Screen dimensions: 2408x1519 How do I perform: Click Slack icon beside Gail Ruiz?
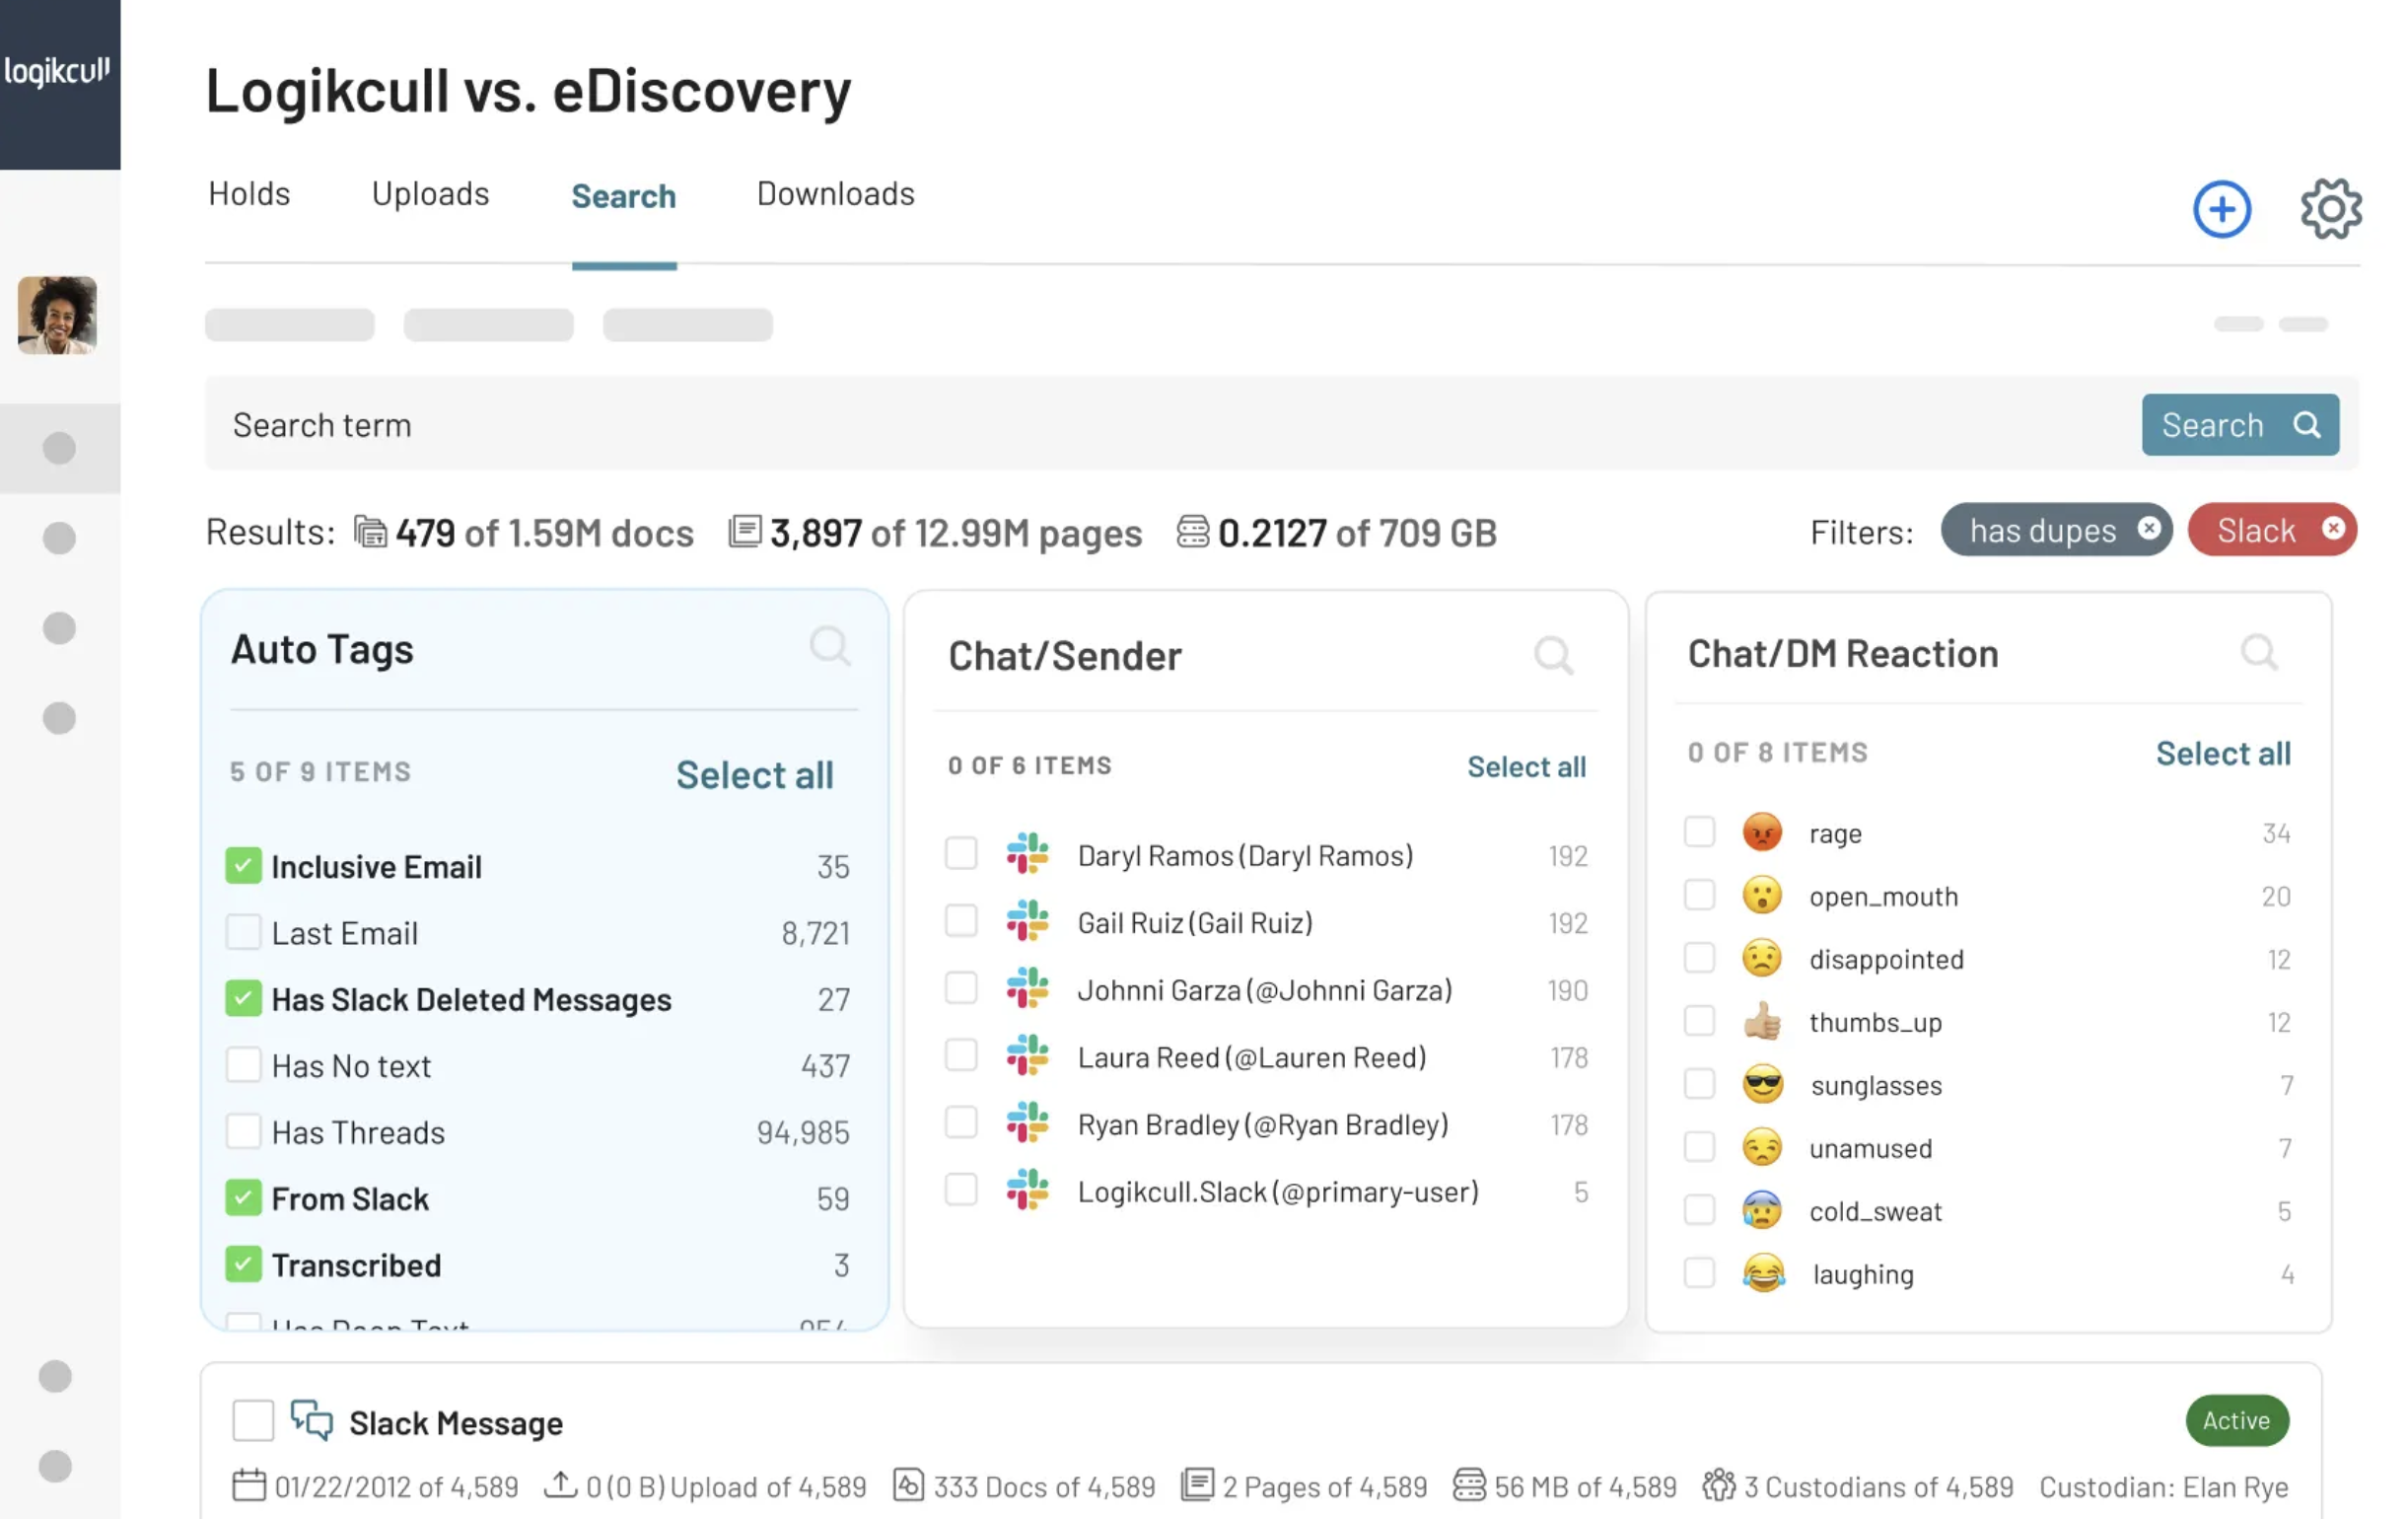[x=1027, y=921]
